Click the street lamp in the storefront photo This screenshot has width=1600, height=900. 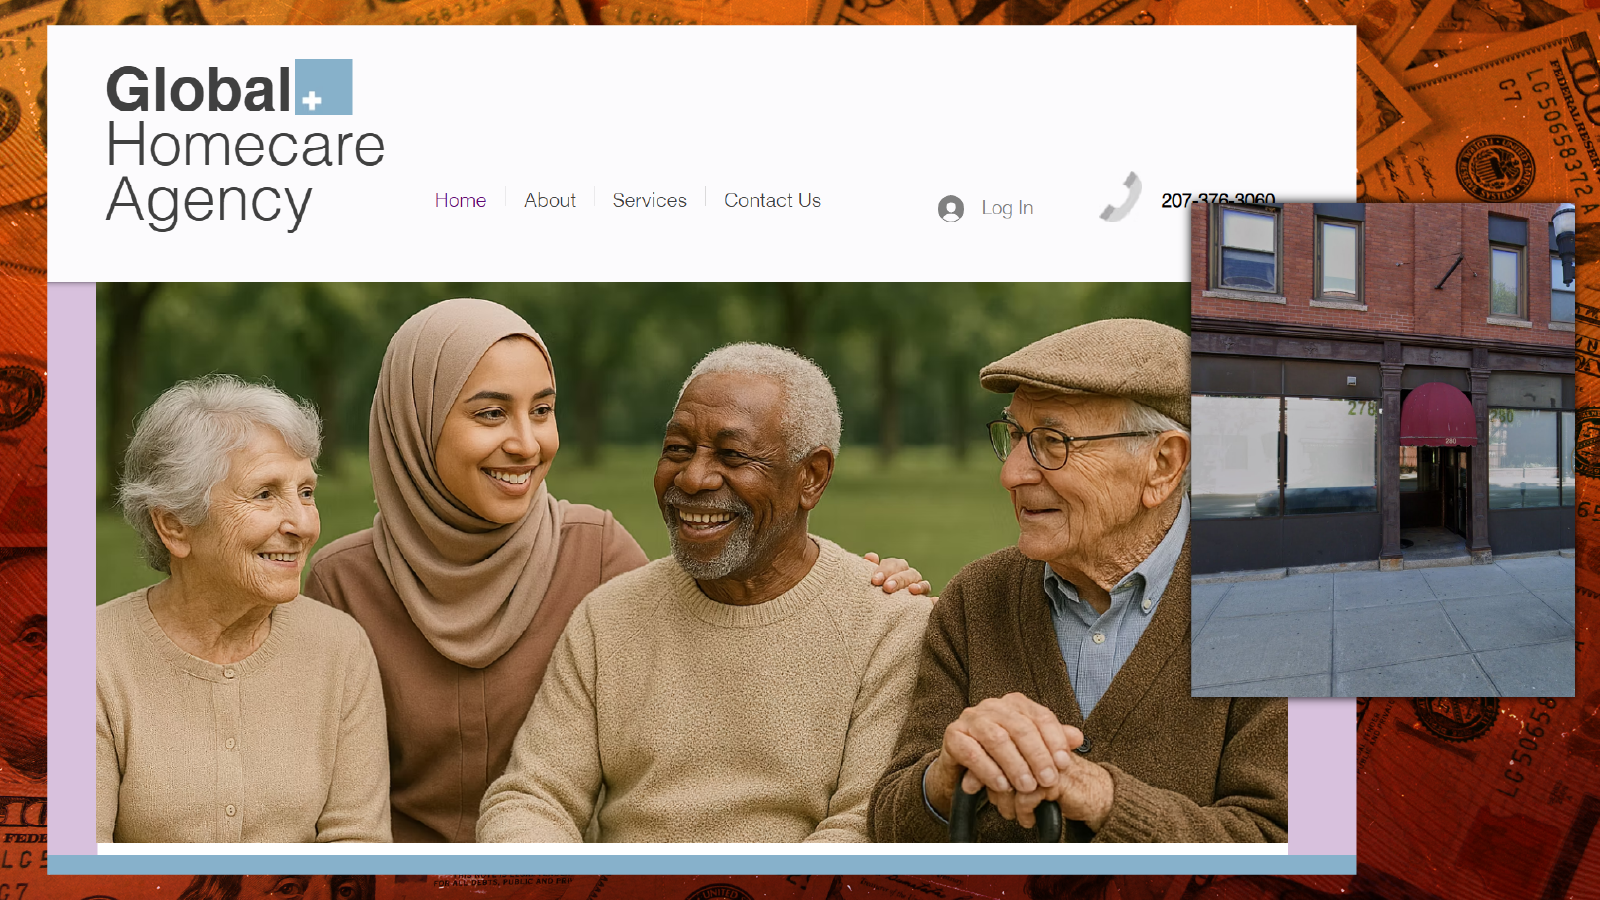coord(1563,241)
